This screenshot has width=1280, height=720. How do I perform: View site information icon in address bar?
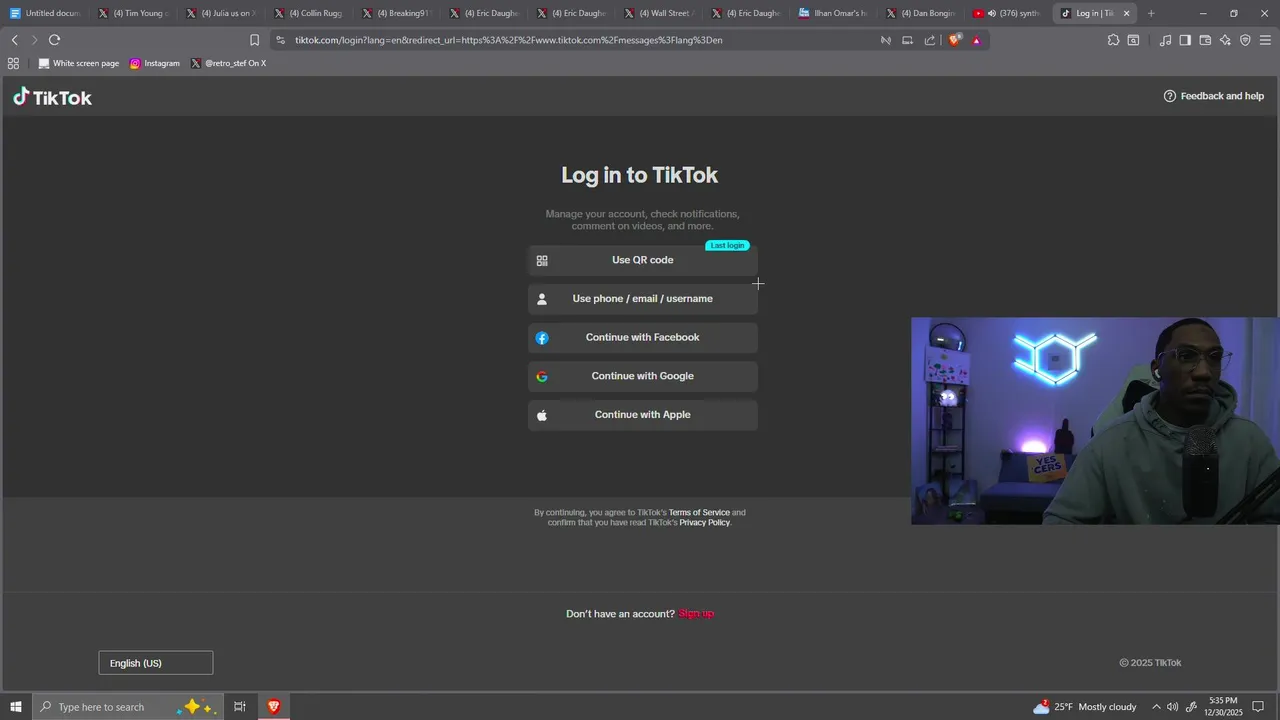pos(281,40)
